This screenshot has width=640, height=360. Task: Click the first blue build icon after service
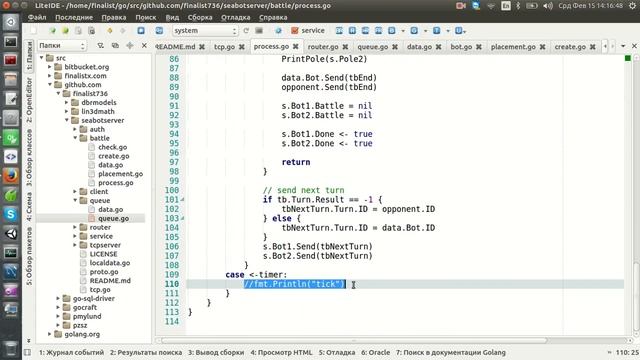339,31
